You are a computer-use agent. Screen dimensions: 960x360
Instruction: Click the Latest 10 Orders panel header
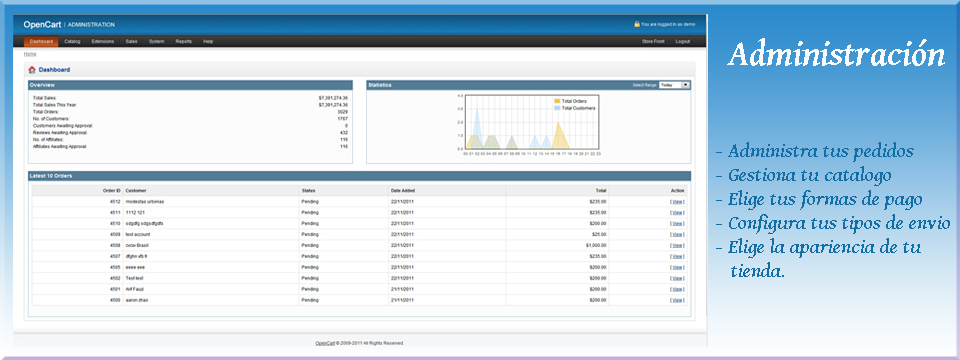pos(359,176)
